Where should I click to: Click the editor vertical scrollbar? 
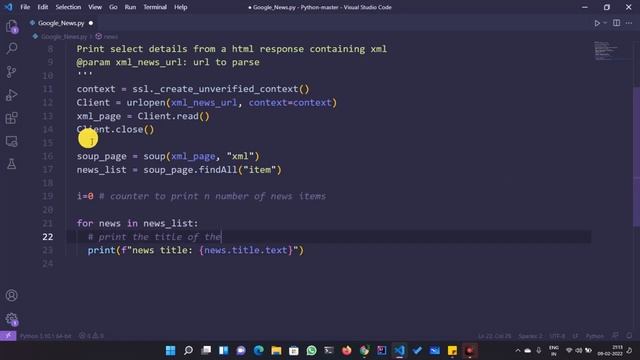636,157
